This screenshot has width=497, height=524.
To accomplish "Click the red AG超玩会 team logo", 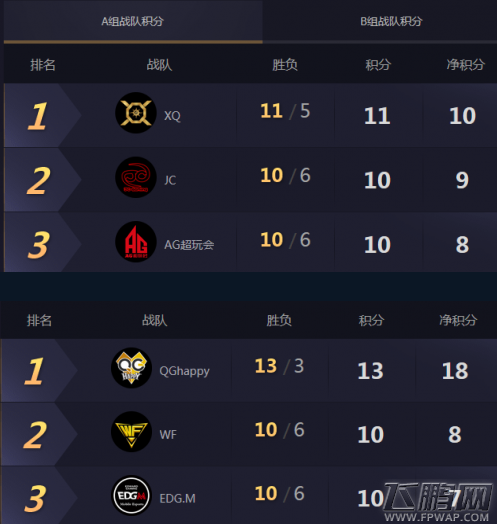I will pos(136,242).
